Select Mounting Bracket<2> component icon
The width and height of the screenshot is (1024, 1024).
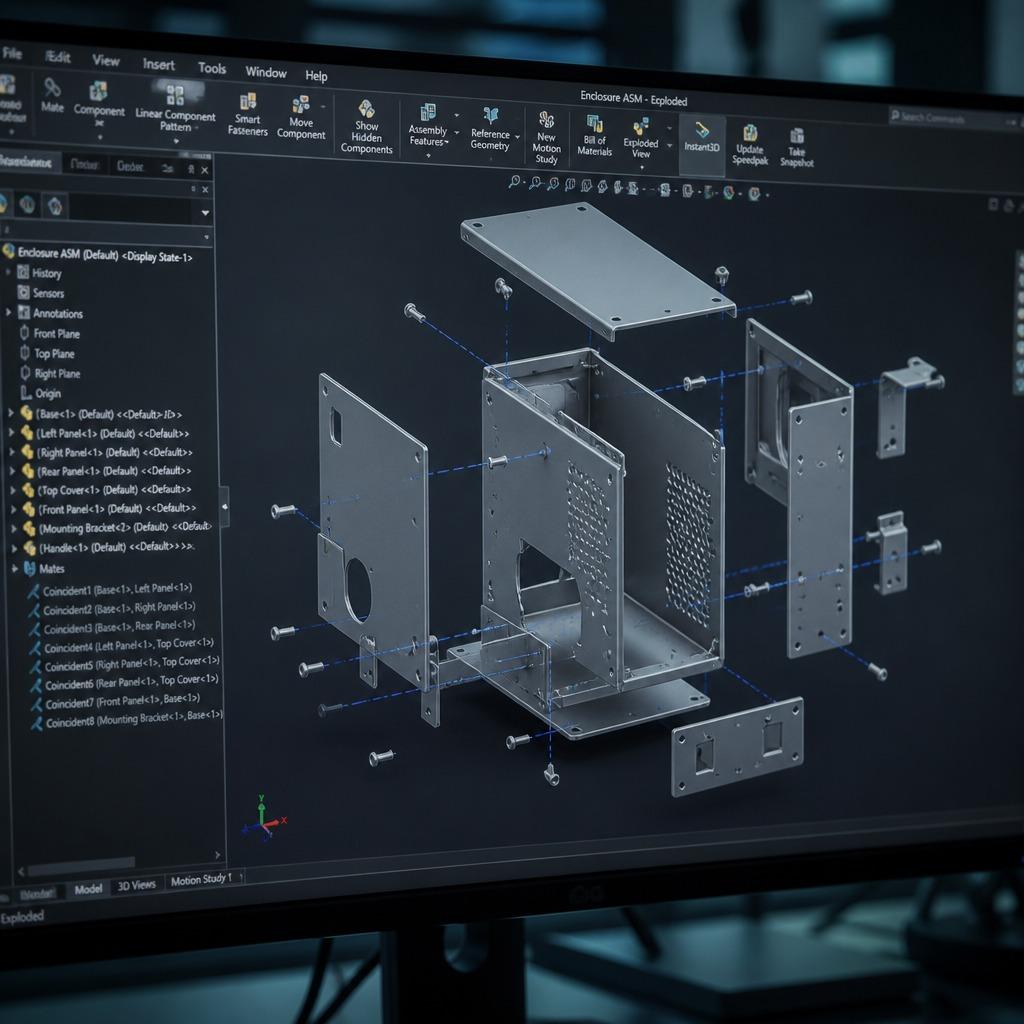point(29,528)
